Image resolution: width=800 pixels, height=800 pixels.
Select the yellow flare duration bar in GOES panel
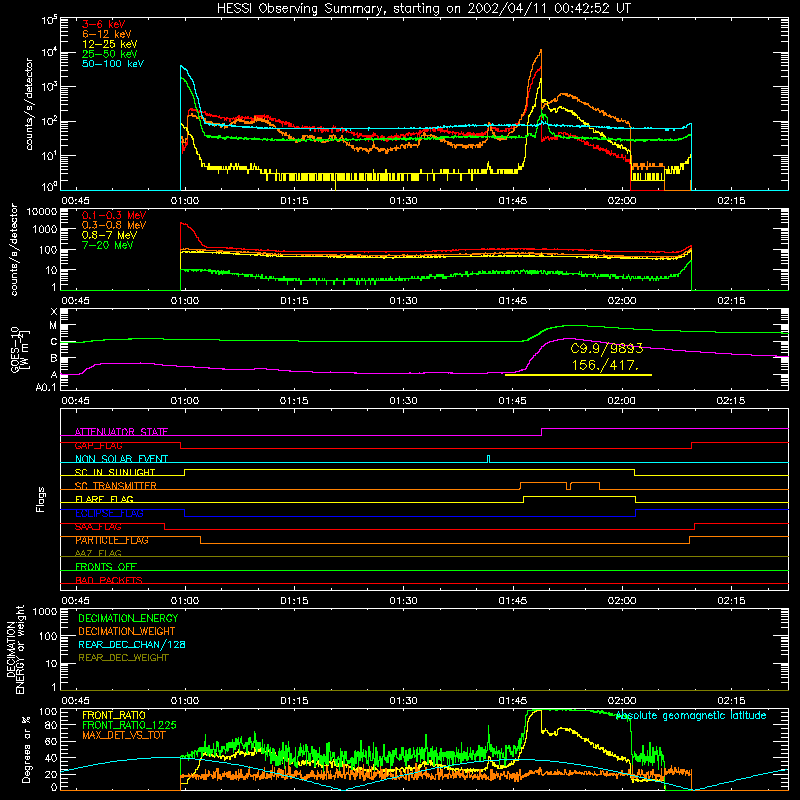click(578, 375)
